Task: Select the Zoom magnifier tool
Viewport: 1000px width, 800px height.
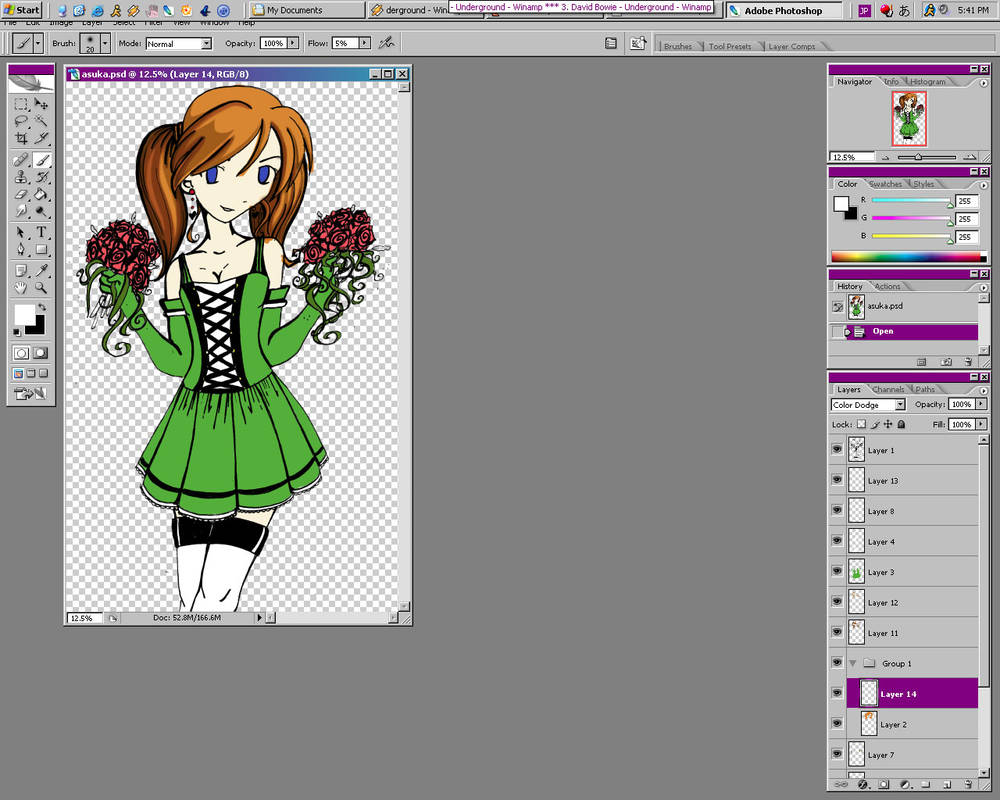Action: pyautogui.click(x=41, y=288)
